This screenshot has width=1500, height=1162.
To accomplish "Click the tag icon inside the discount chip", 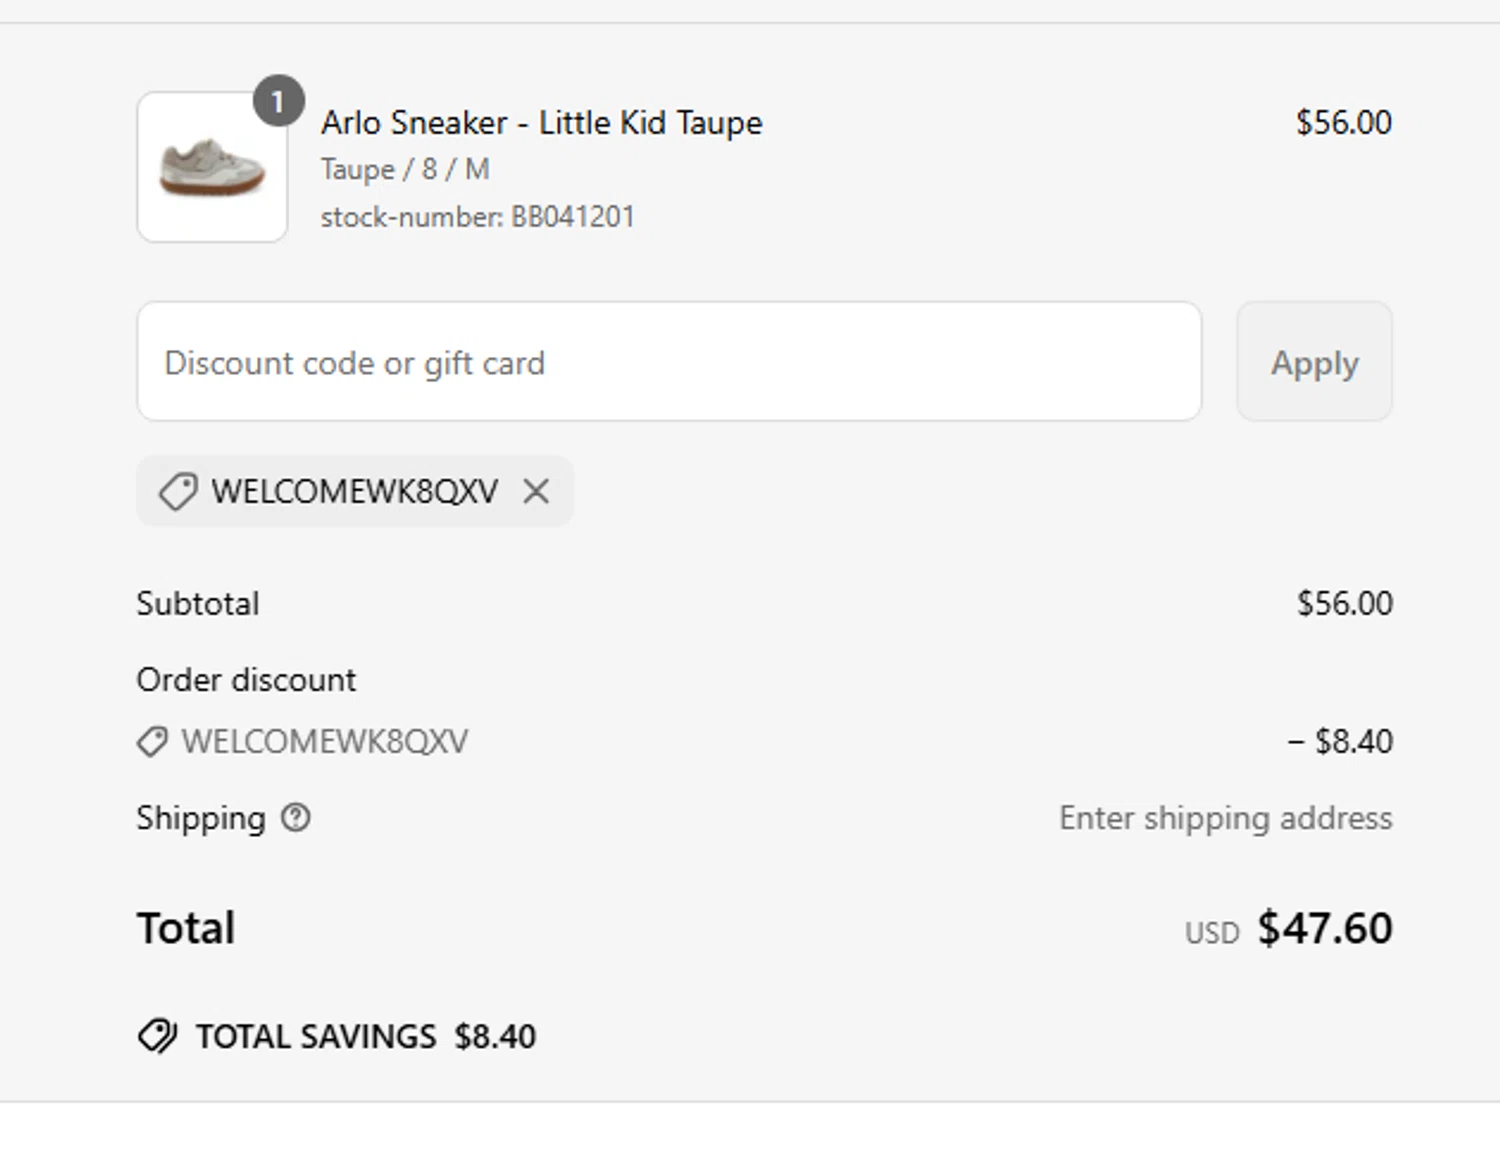I will (x=178, y=491).
